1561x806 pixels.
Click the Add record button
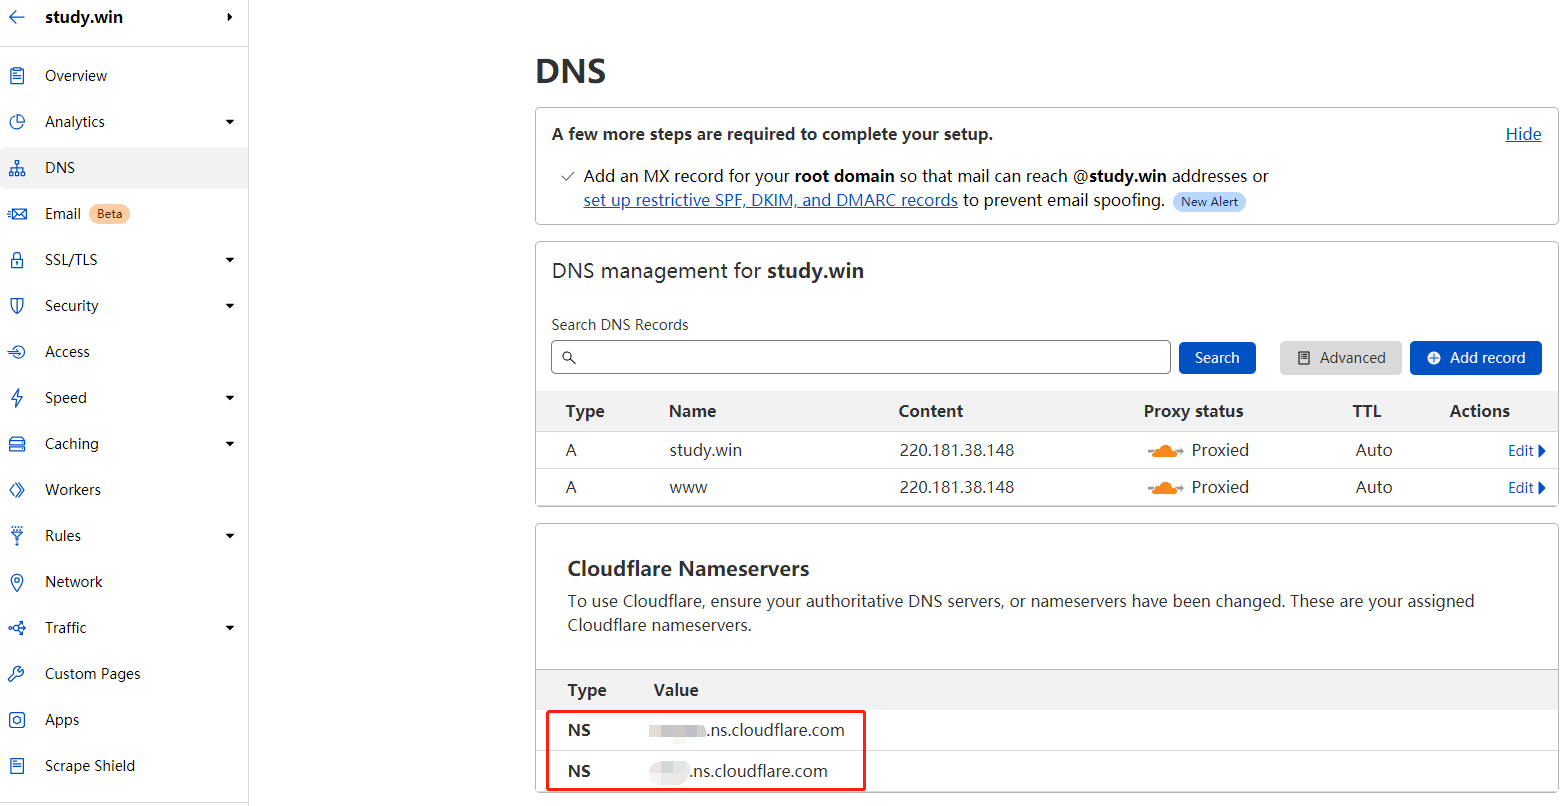1476,357
